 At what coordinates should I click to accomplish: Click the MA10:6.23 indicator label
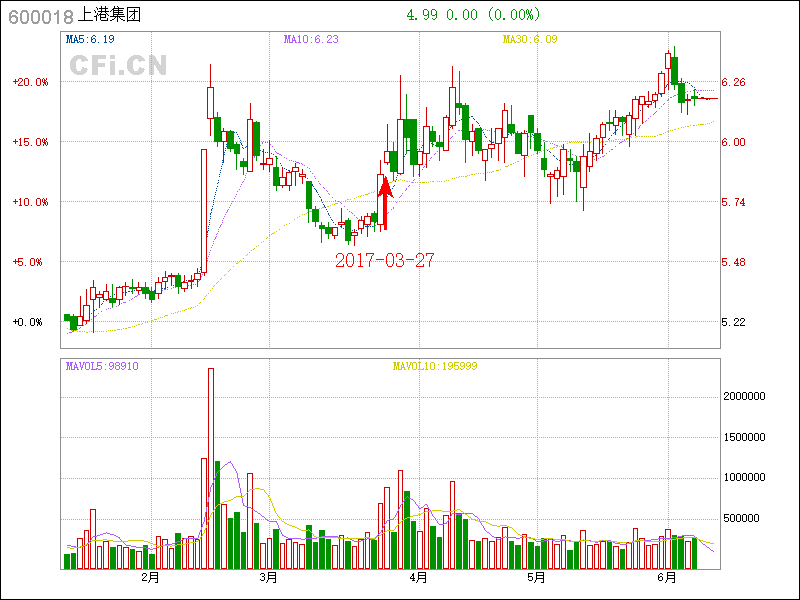[311, 39]
